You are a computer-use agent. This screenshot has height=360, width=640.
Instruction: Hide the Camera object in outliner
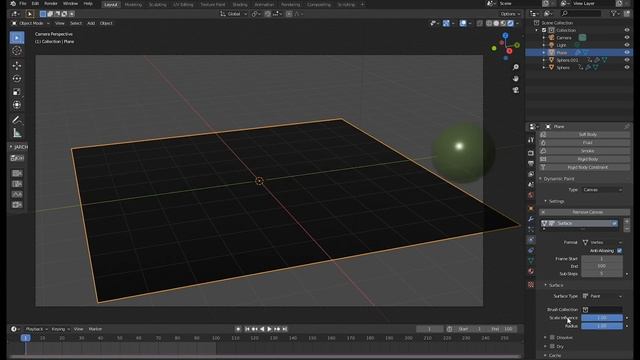tap(627, 38)
